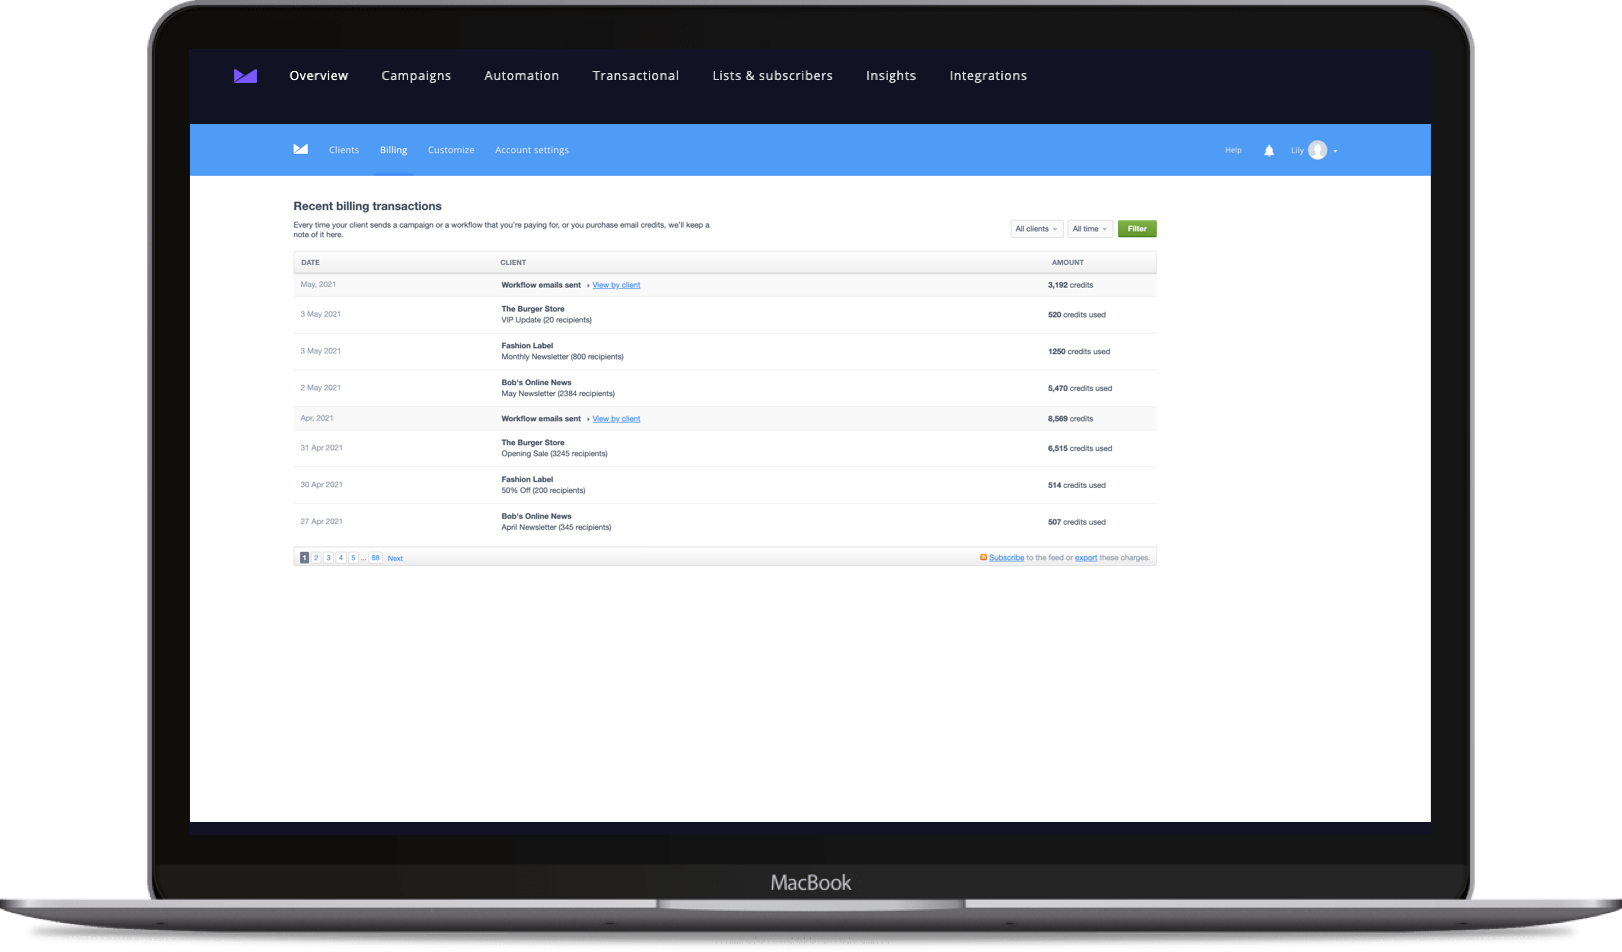Subscribe to the billing feed
1622x952 pixels.
point(1004,557)
